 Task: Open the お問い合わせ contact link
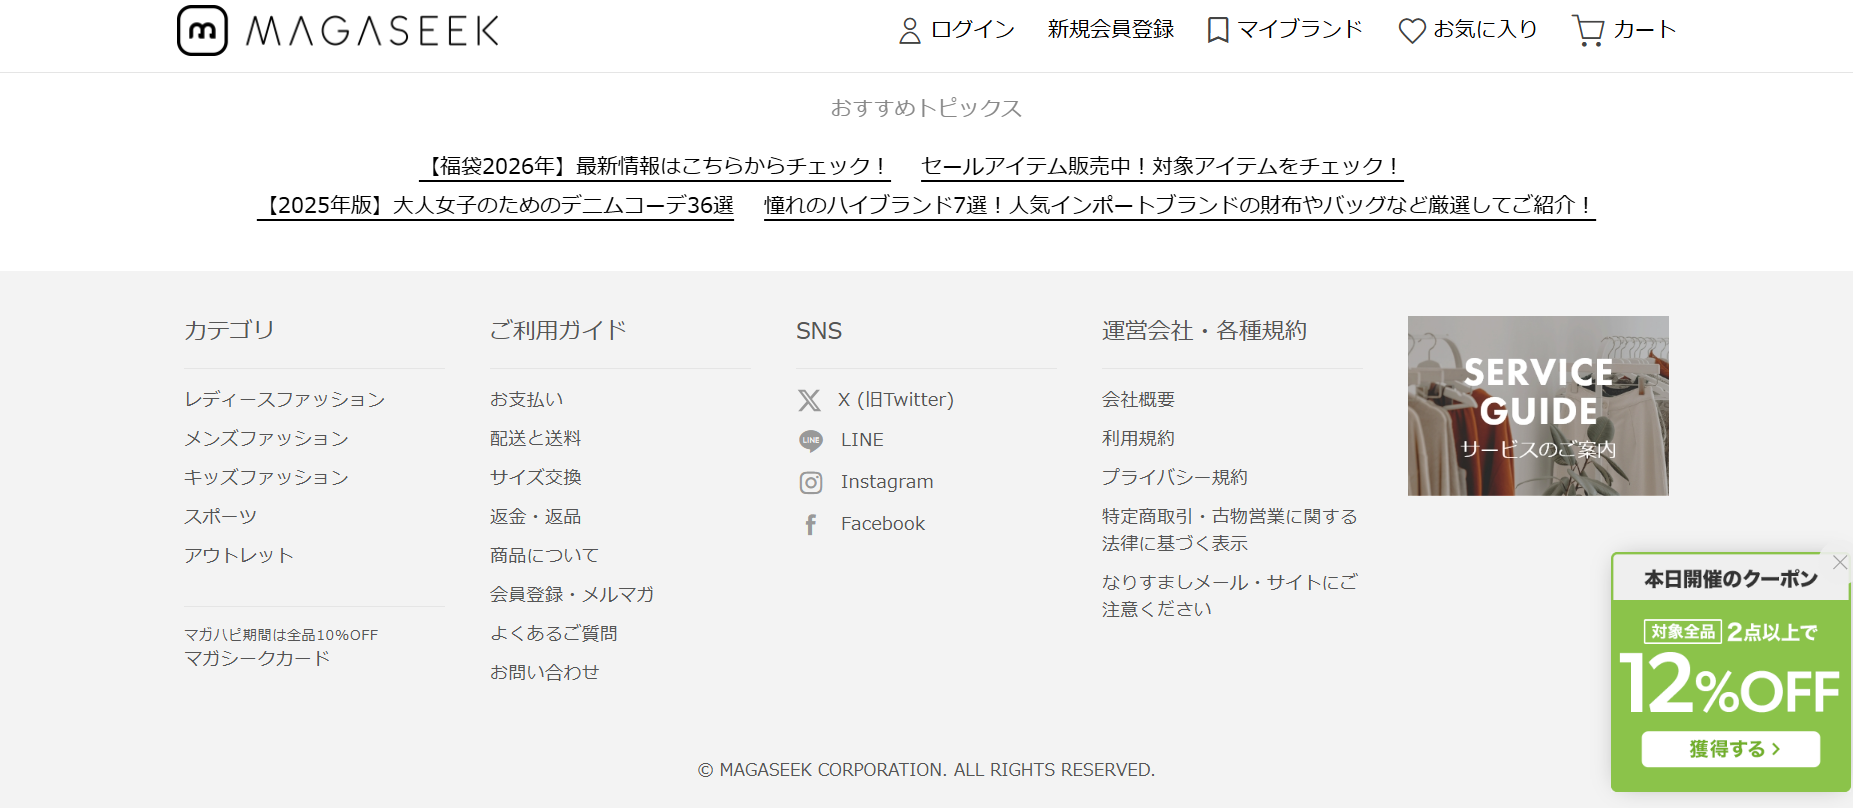544,672
